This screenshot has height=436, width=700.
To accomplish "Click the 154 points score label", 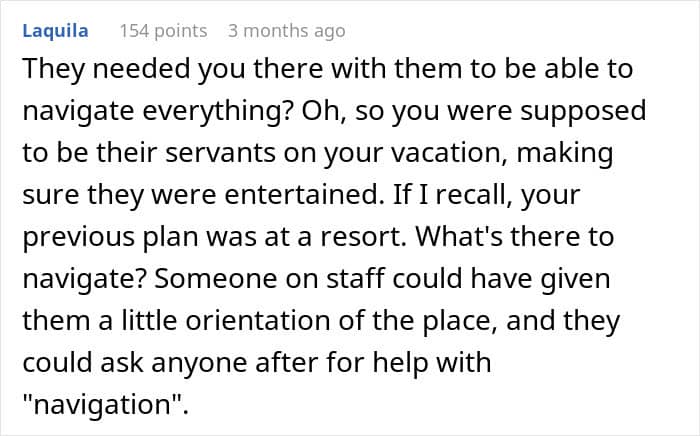I will [x=163, y=31].
